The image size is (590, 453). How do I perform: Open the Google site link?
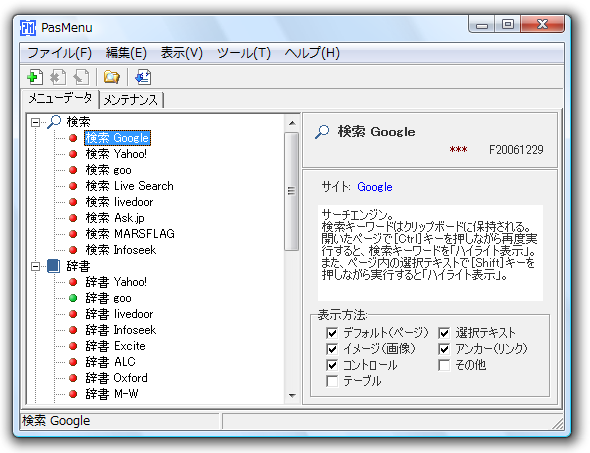(x=375, y=187)
